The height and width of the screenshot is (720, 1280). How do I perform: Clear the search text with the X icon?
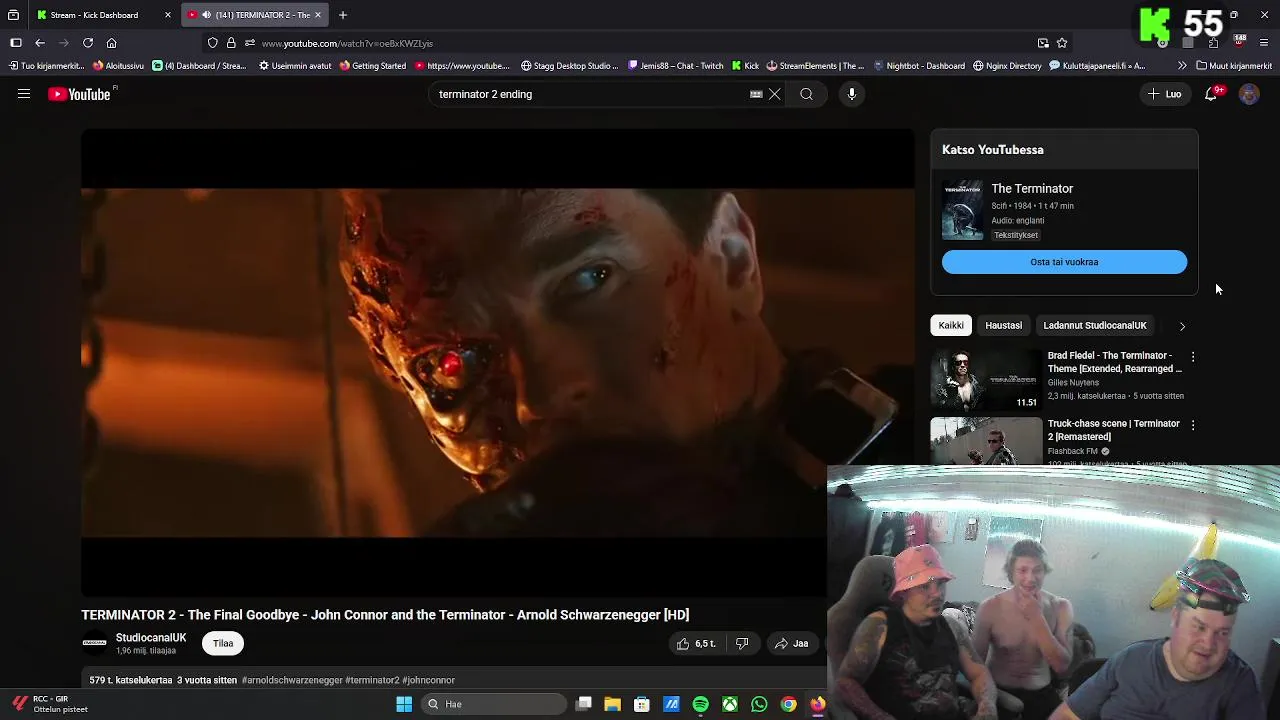[x=775, y=94]
